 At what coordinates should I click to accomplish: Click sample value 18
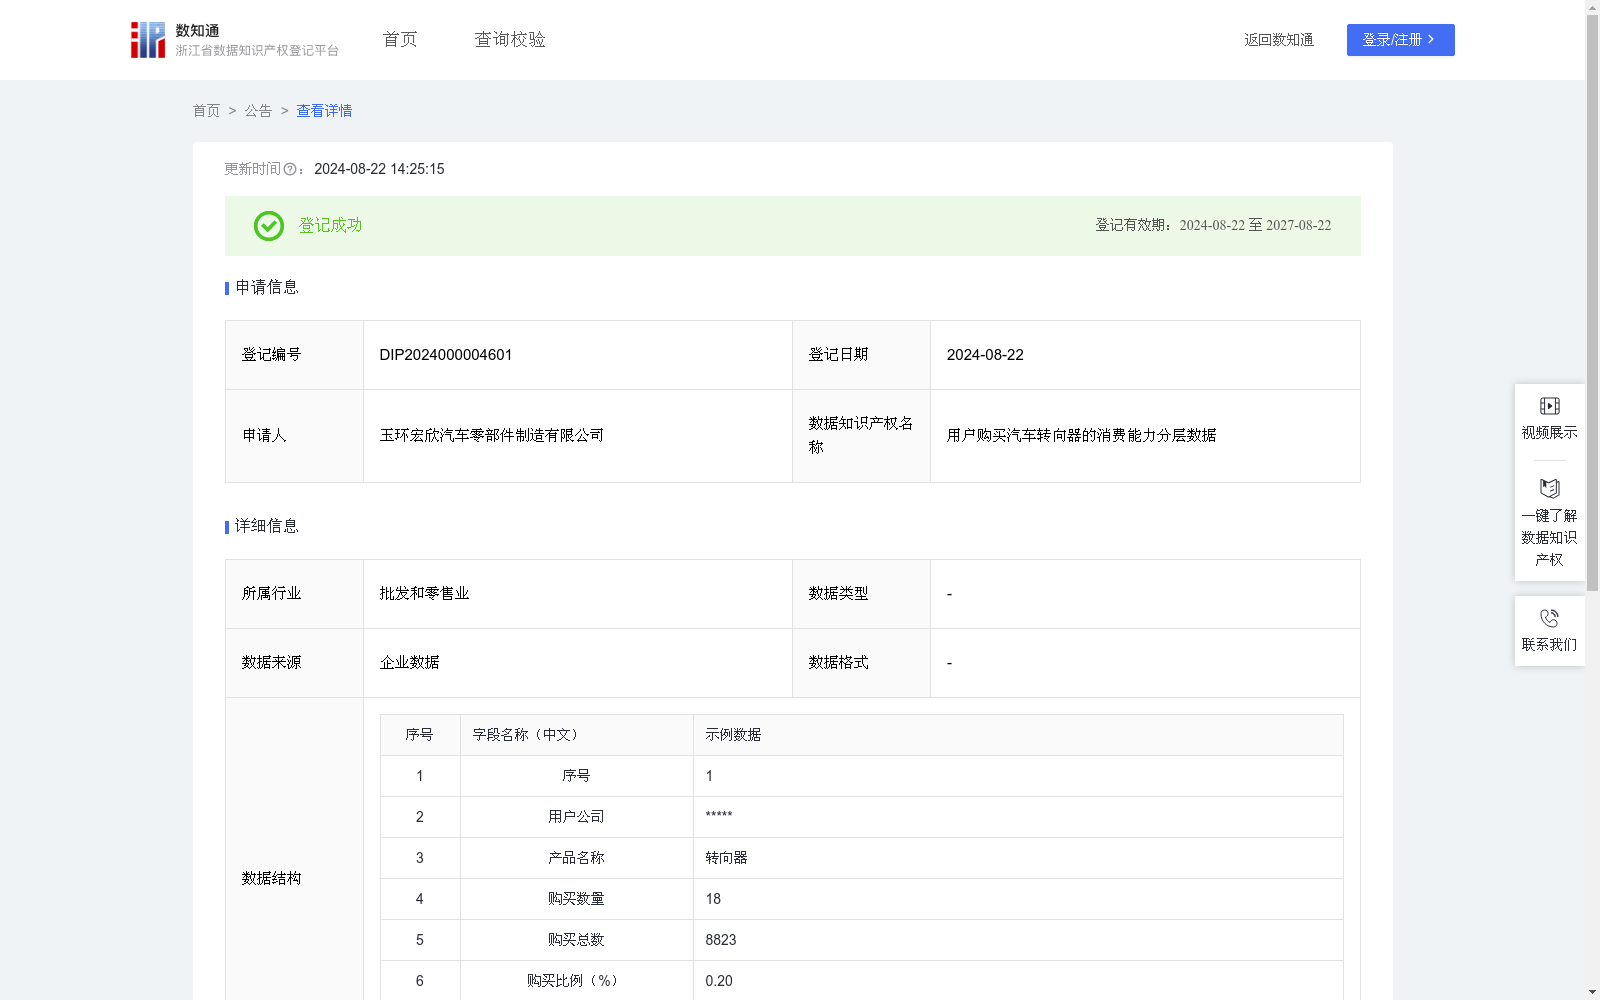(713, 899)
